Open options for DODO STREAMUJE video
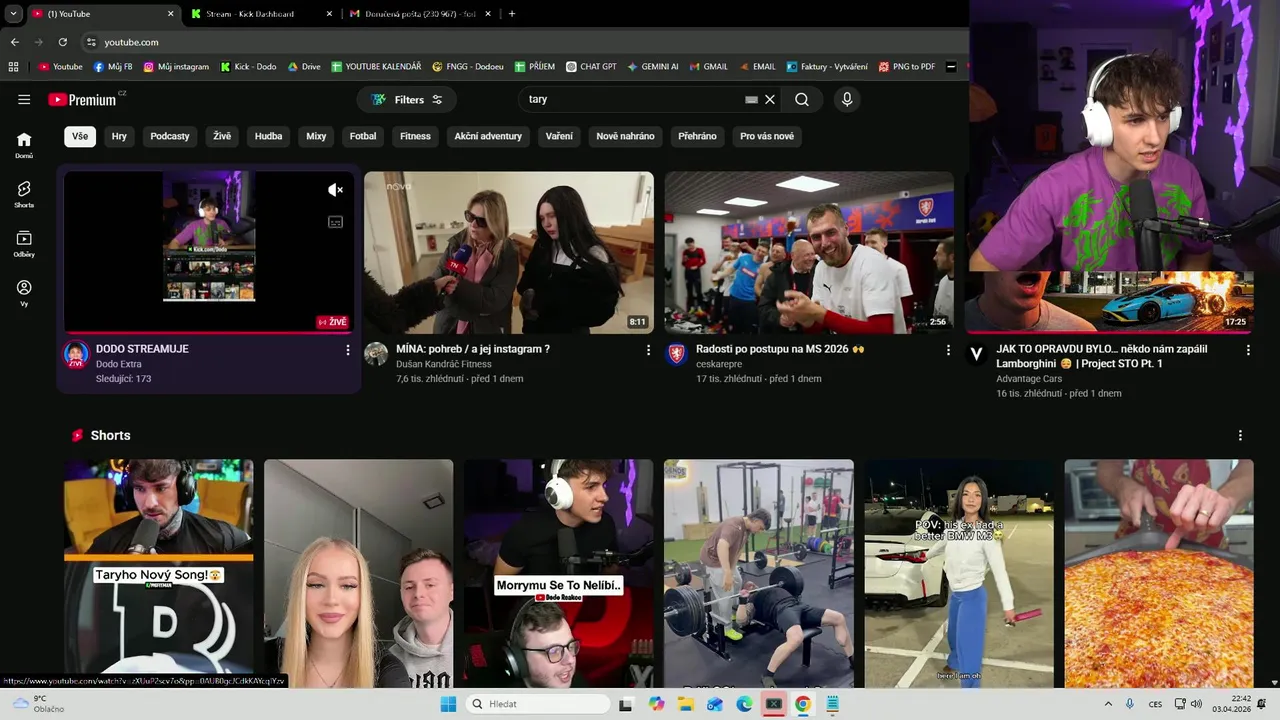This screenshot has height=720, width=1280. 348,350
